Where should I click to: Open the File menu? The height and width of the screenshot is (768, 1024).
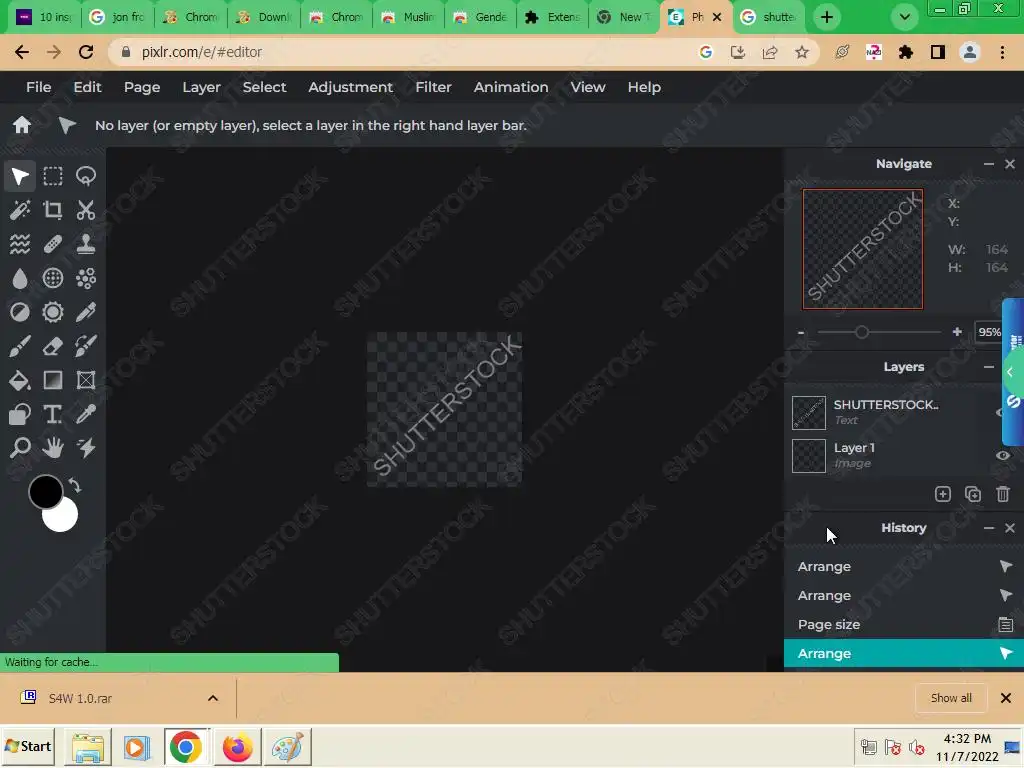(39, 87)
